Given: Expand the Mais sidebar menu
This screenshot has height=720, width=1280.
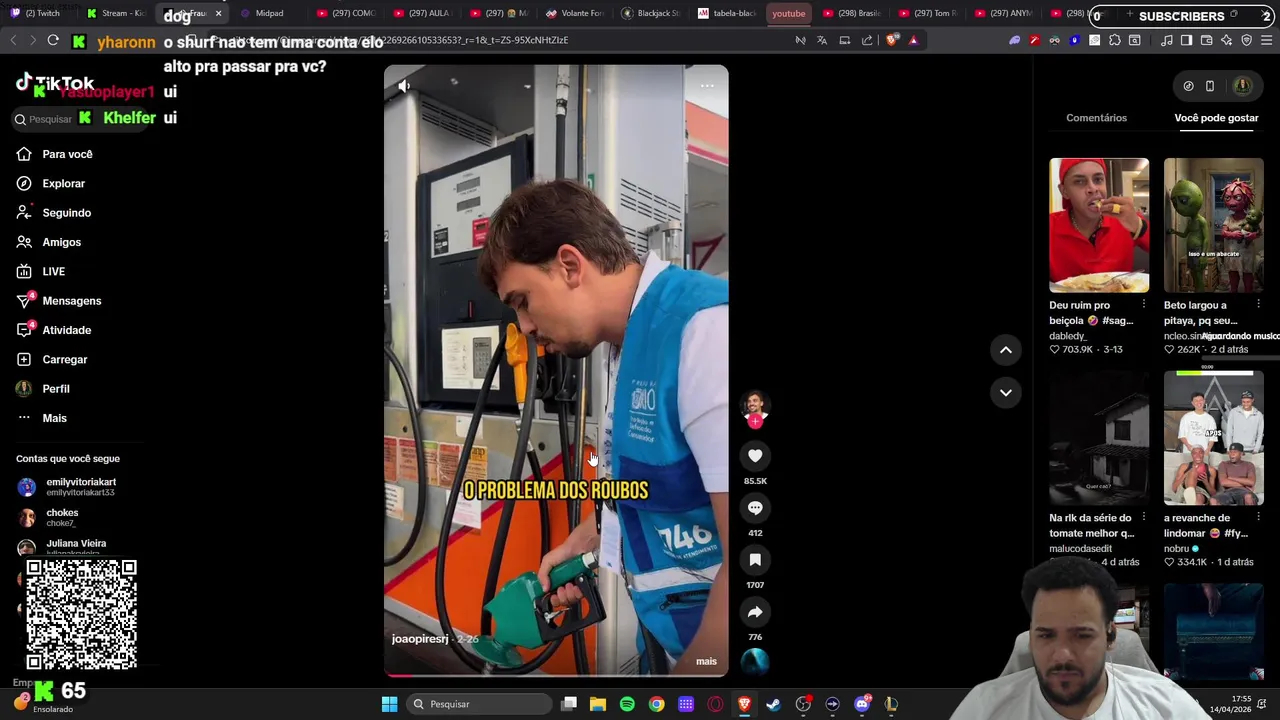Looking at the screenshot, I should (x=54, y=418).
